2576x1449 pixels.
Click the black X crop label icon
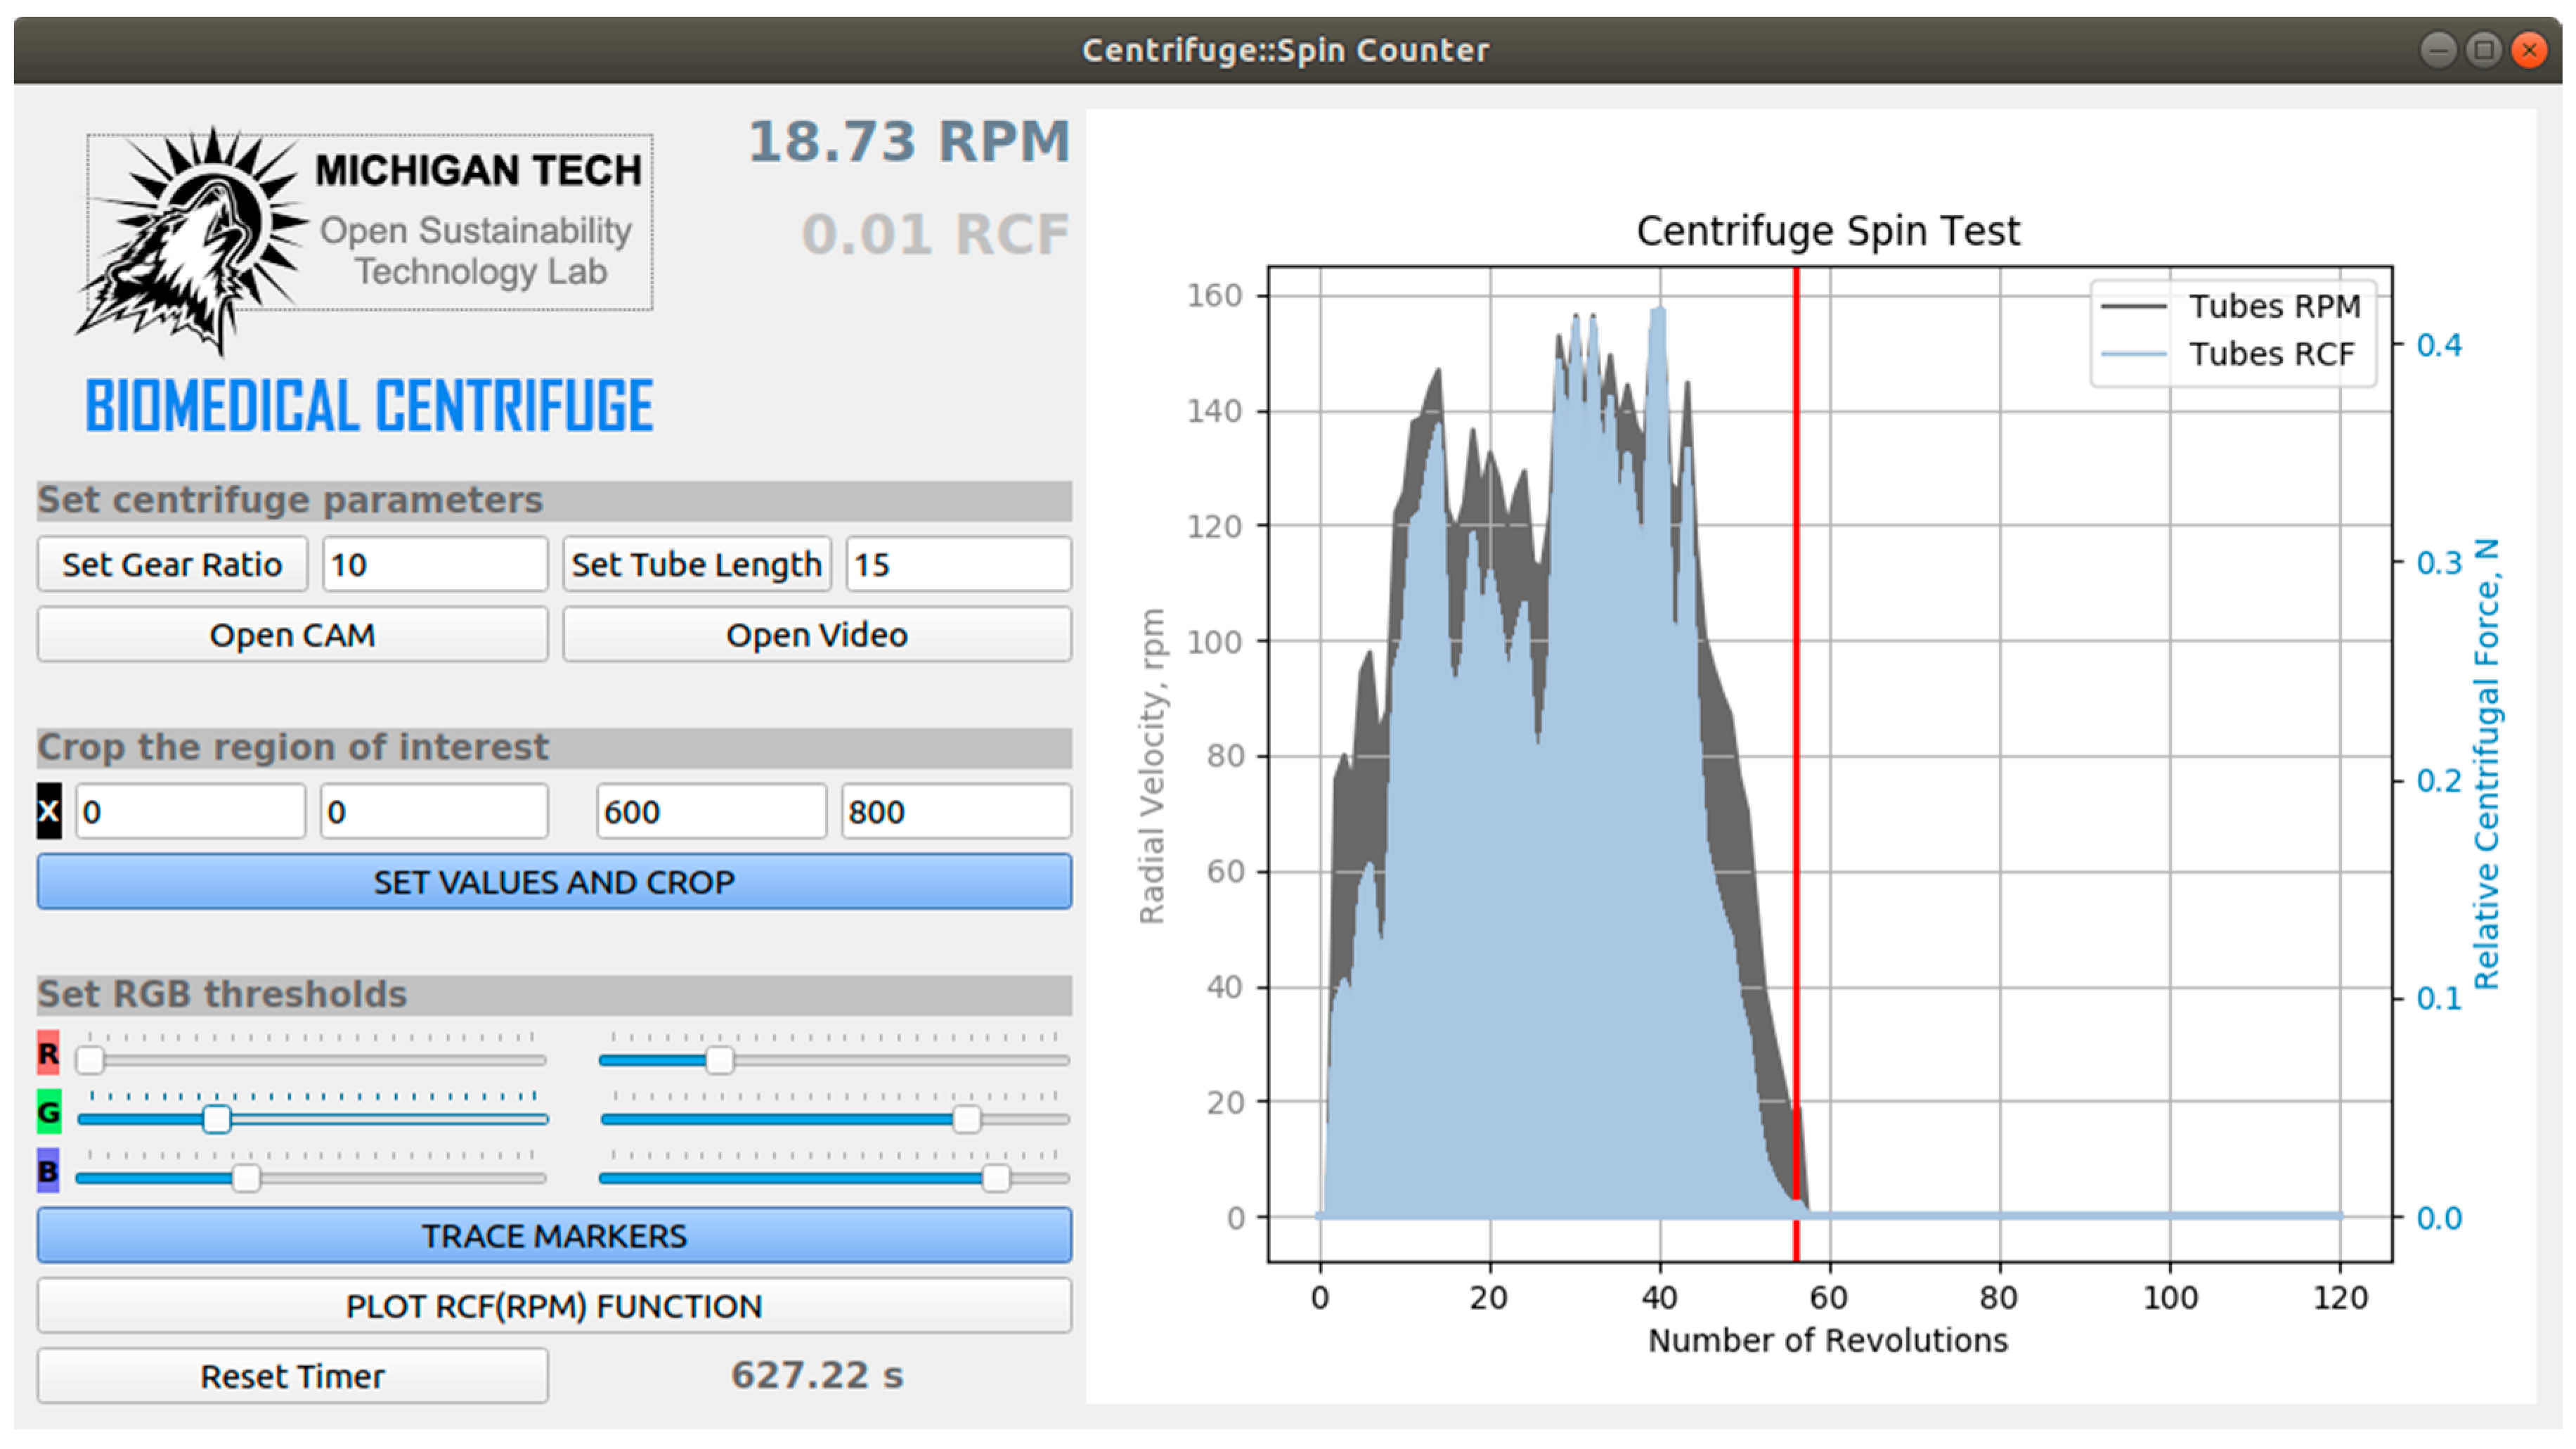49,811
